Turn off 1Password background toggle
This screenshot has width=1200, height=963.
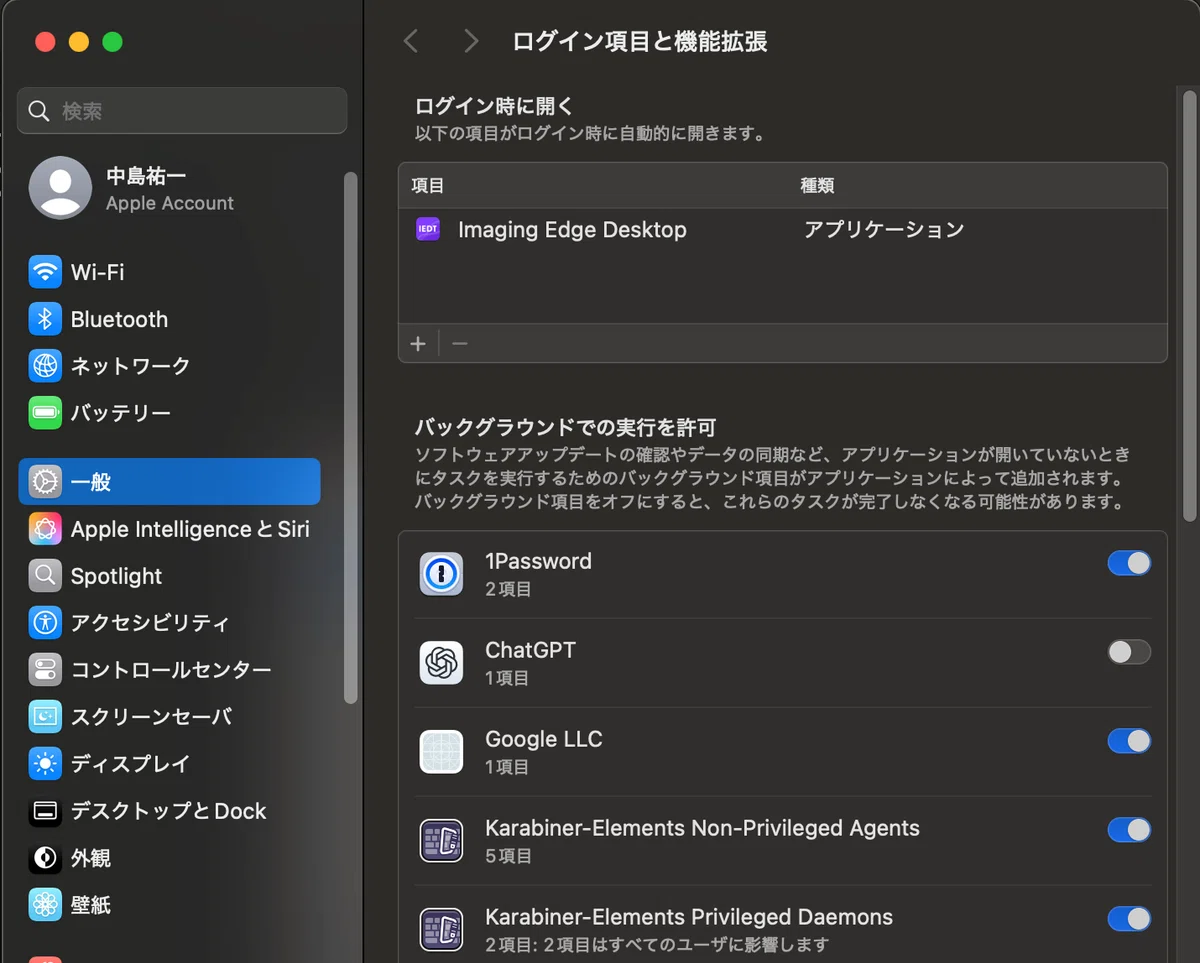pos(1129,563)
